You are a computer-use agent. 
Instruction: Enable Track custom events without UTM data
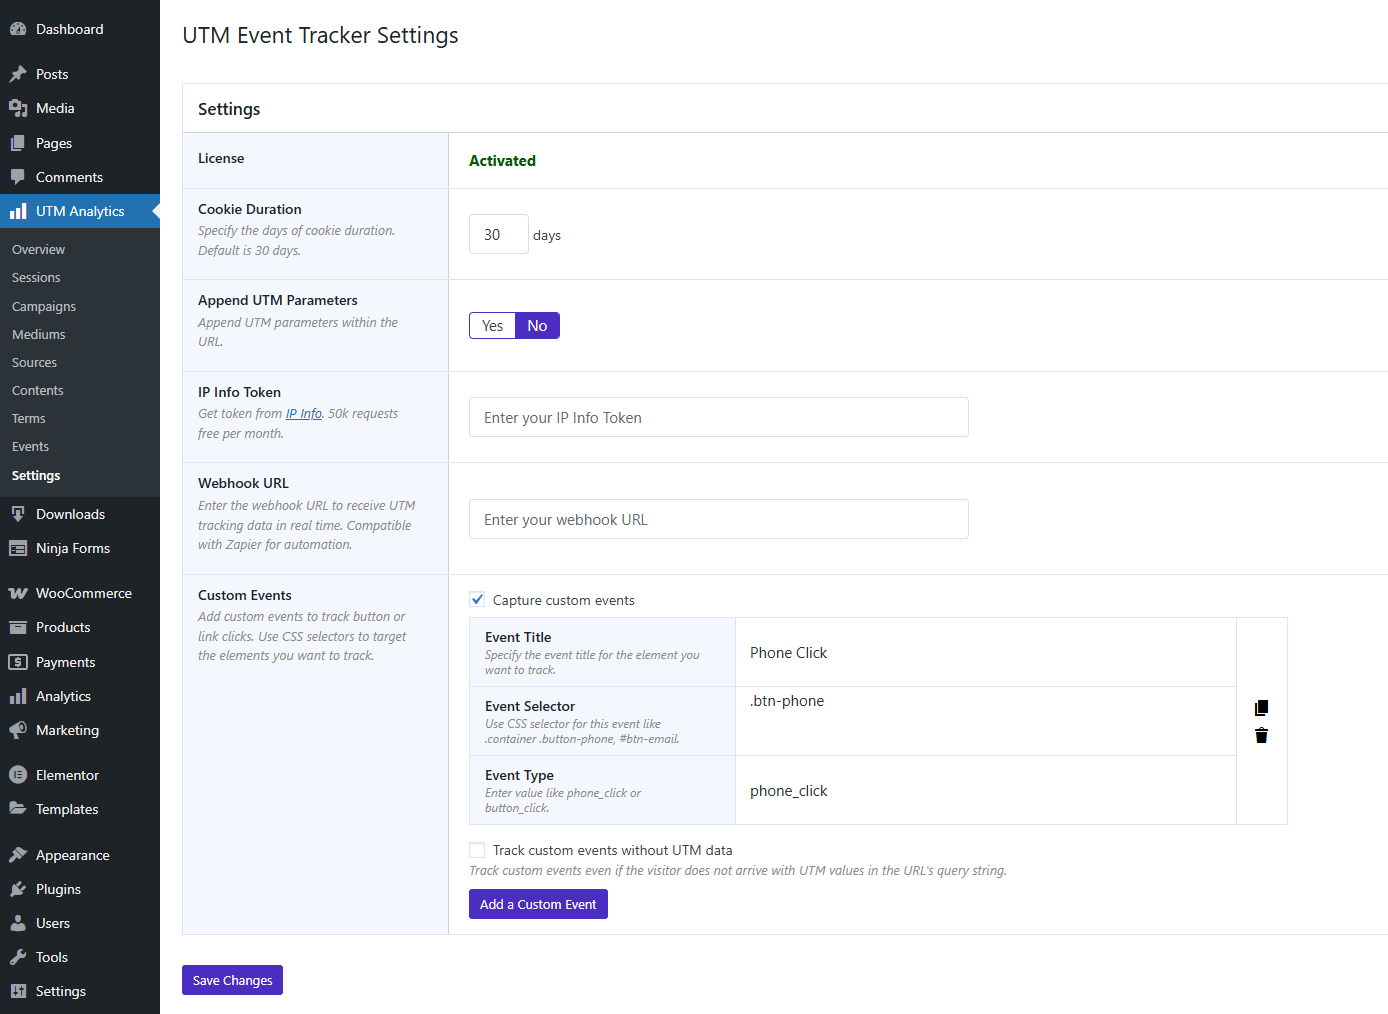point(477,850)
